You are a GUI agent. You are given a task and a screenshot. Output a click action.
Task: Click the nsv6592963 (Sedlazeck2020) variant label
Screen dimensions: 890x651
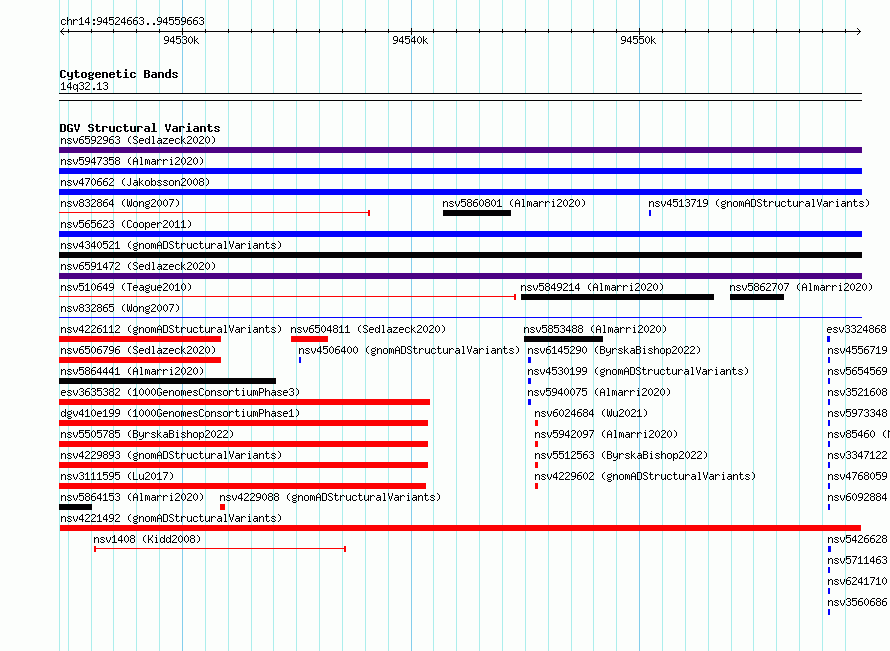tap(138, 140)
